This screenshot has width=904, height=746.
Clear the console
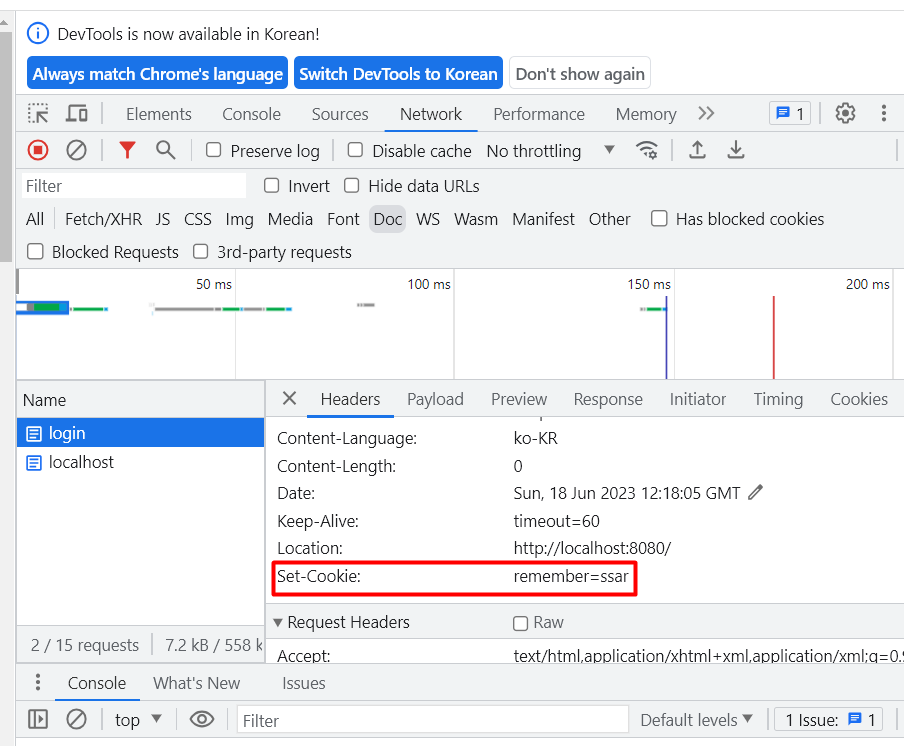pos(76,719)
